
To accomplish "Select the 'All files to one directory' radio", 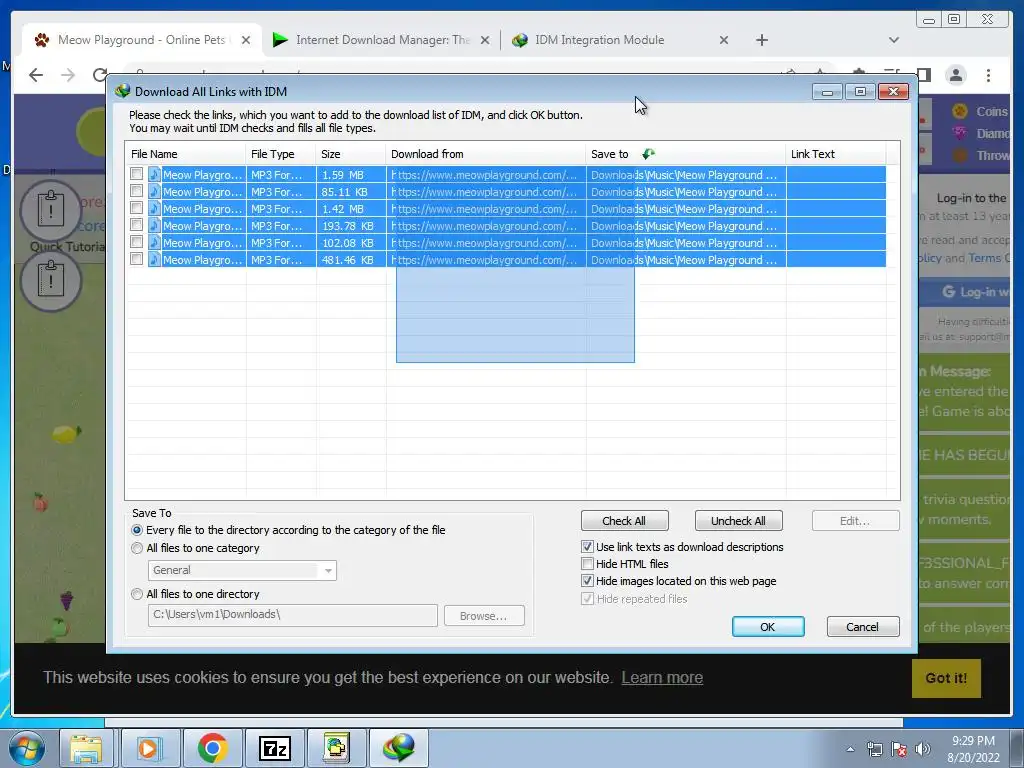I will pos(136,594).
